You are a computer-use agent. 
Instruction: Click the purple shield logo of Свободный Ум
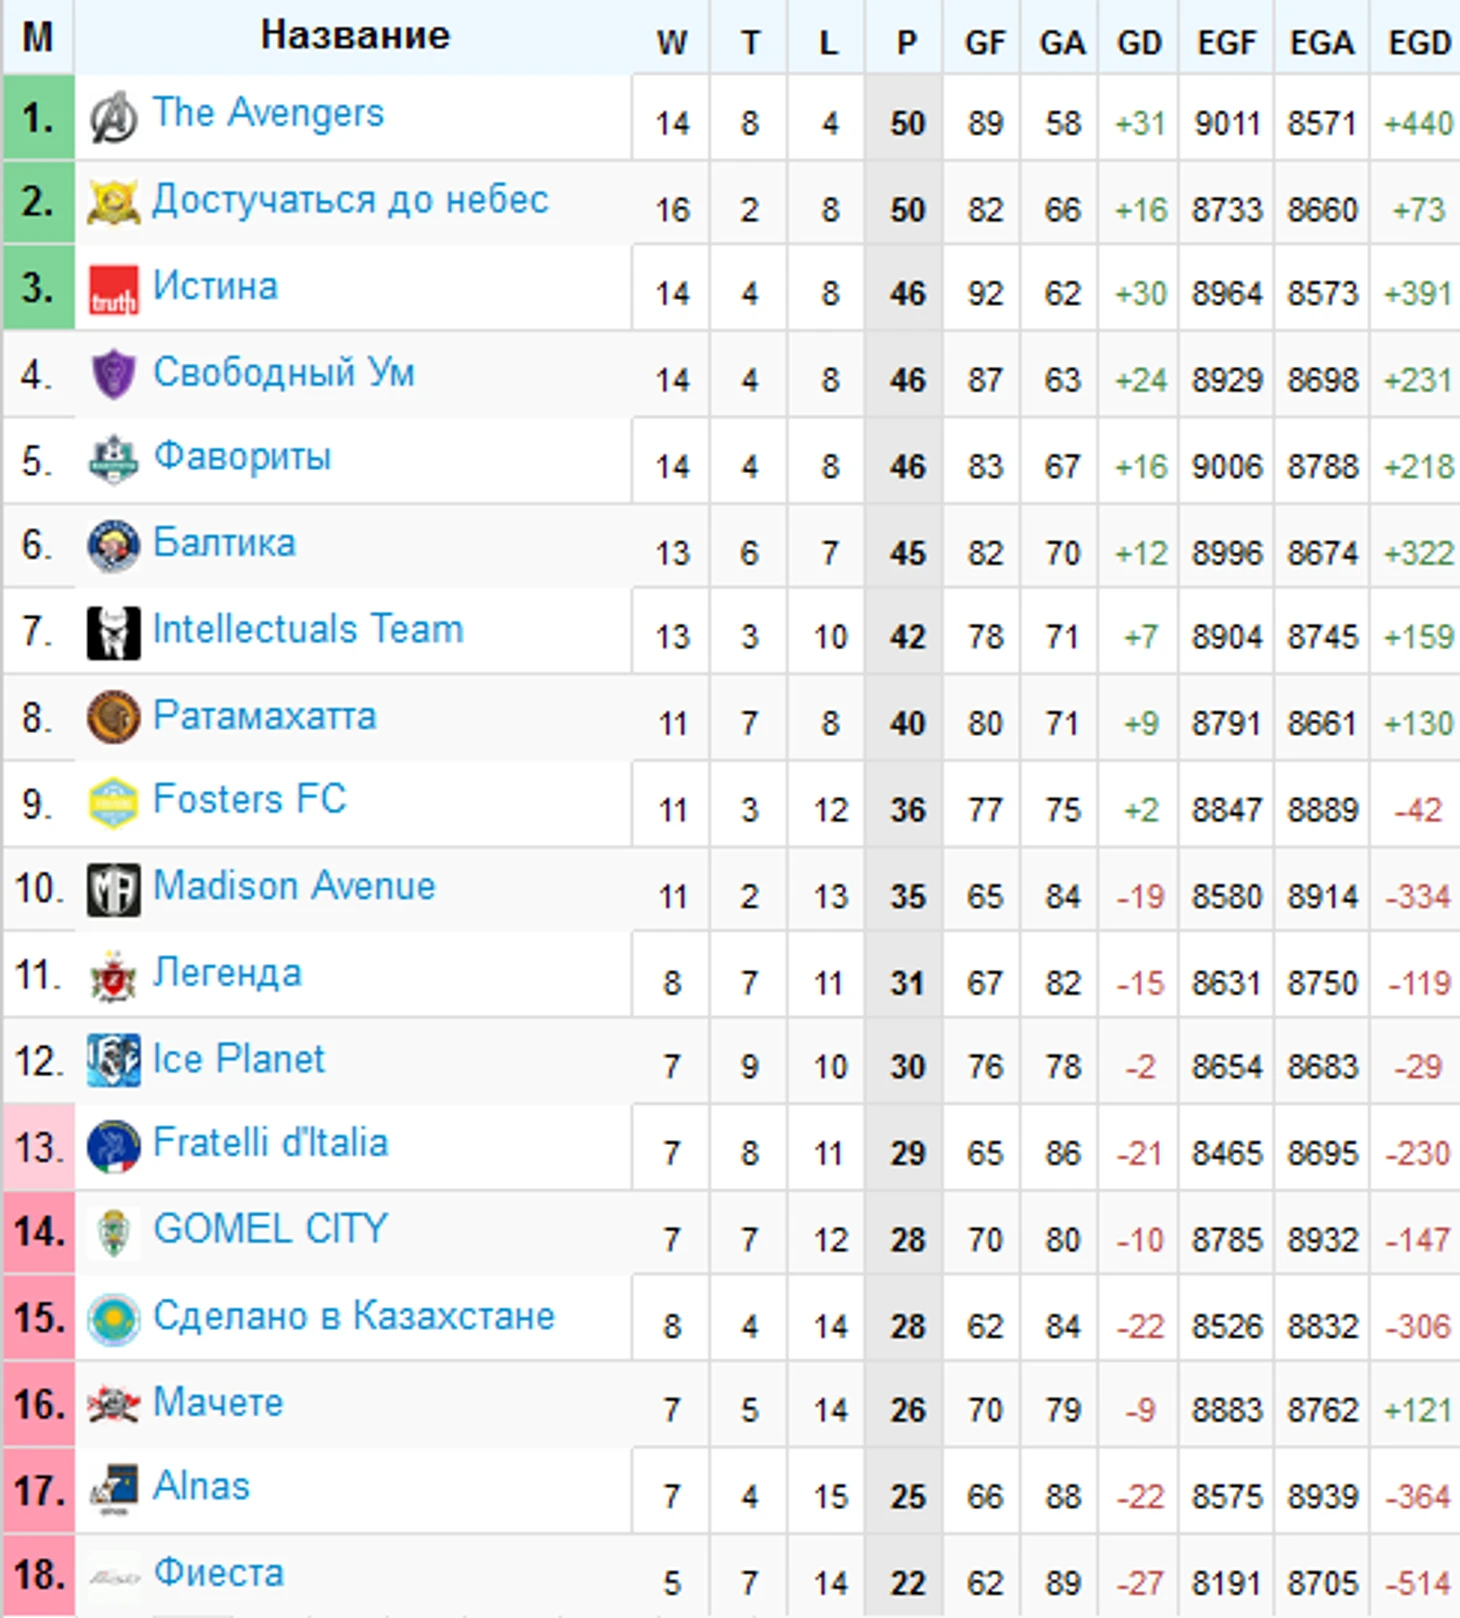[x=113, y=375]
